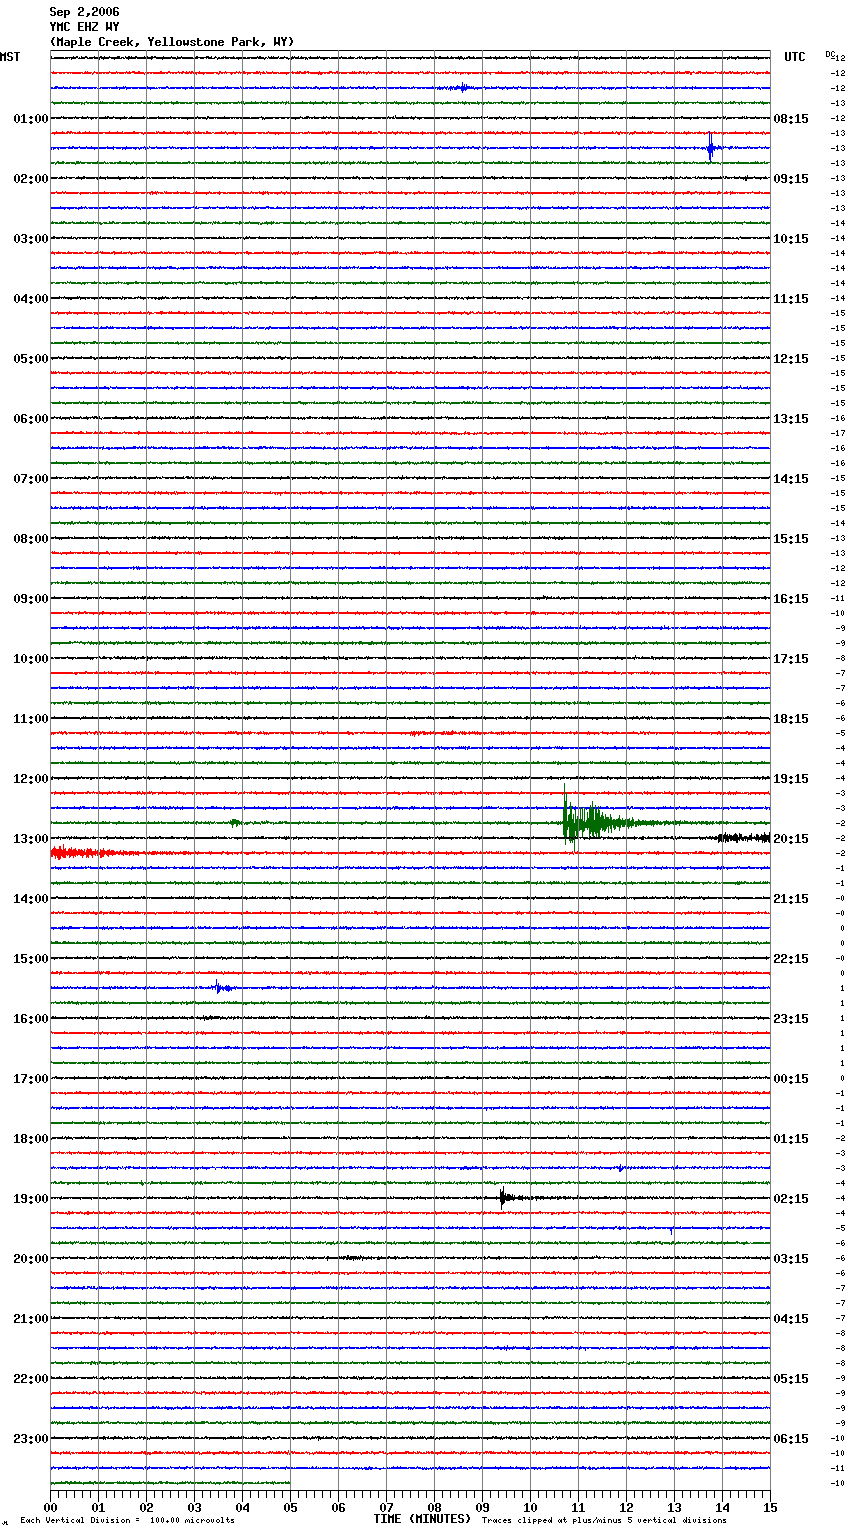Select the 21:00 MST time label

pos(30,1319)
